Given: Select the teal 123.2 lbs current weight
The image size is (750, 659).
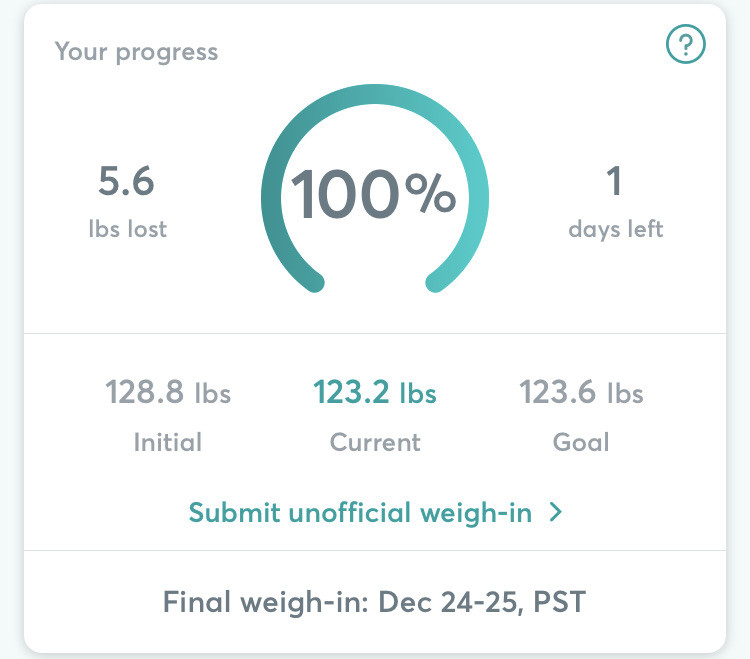Looking at the screenshot, I should point(375,393).
